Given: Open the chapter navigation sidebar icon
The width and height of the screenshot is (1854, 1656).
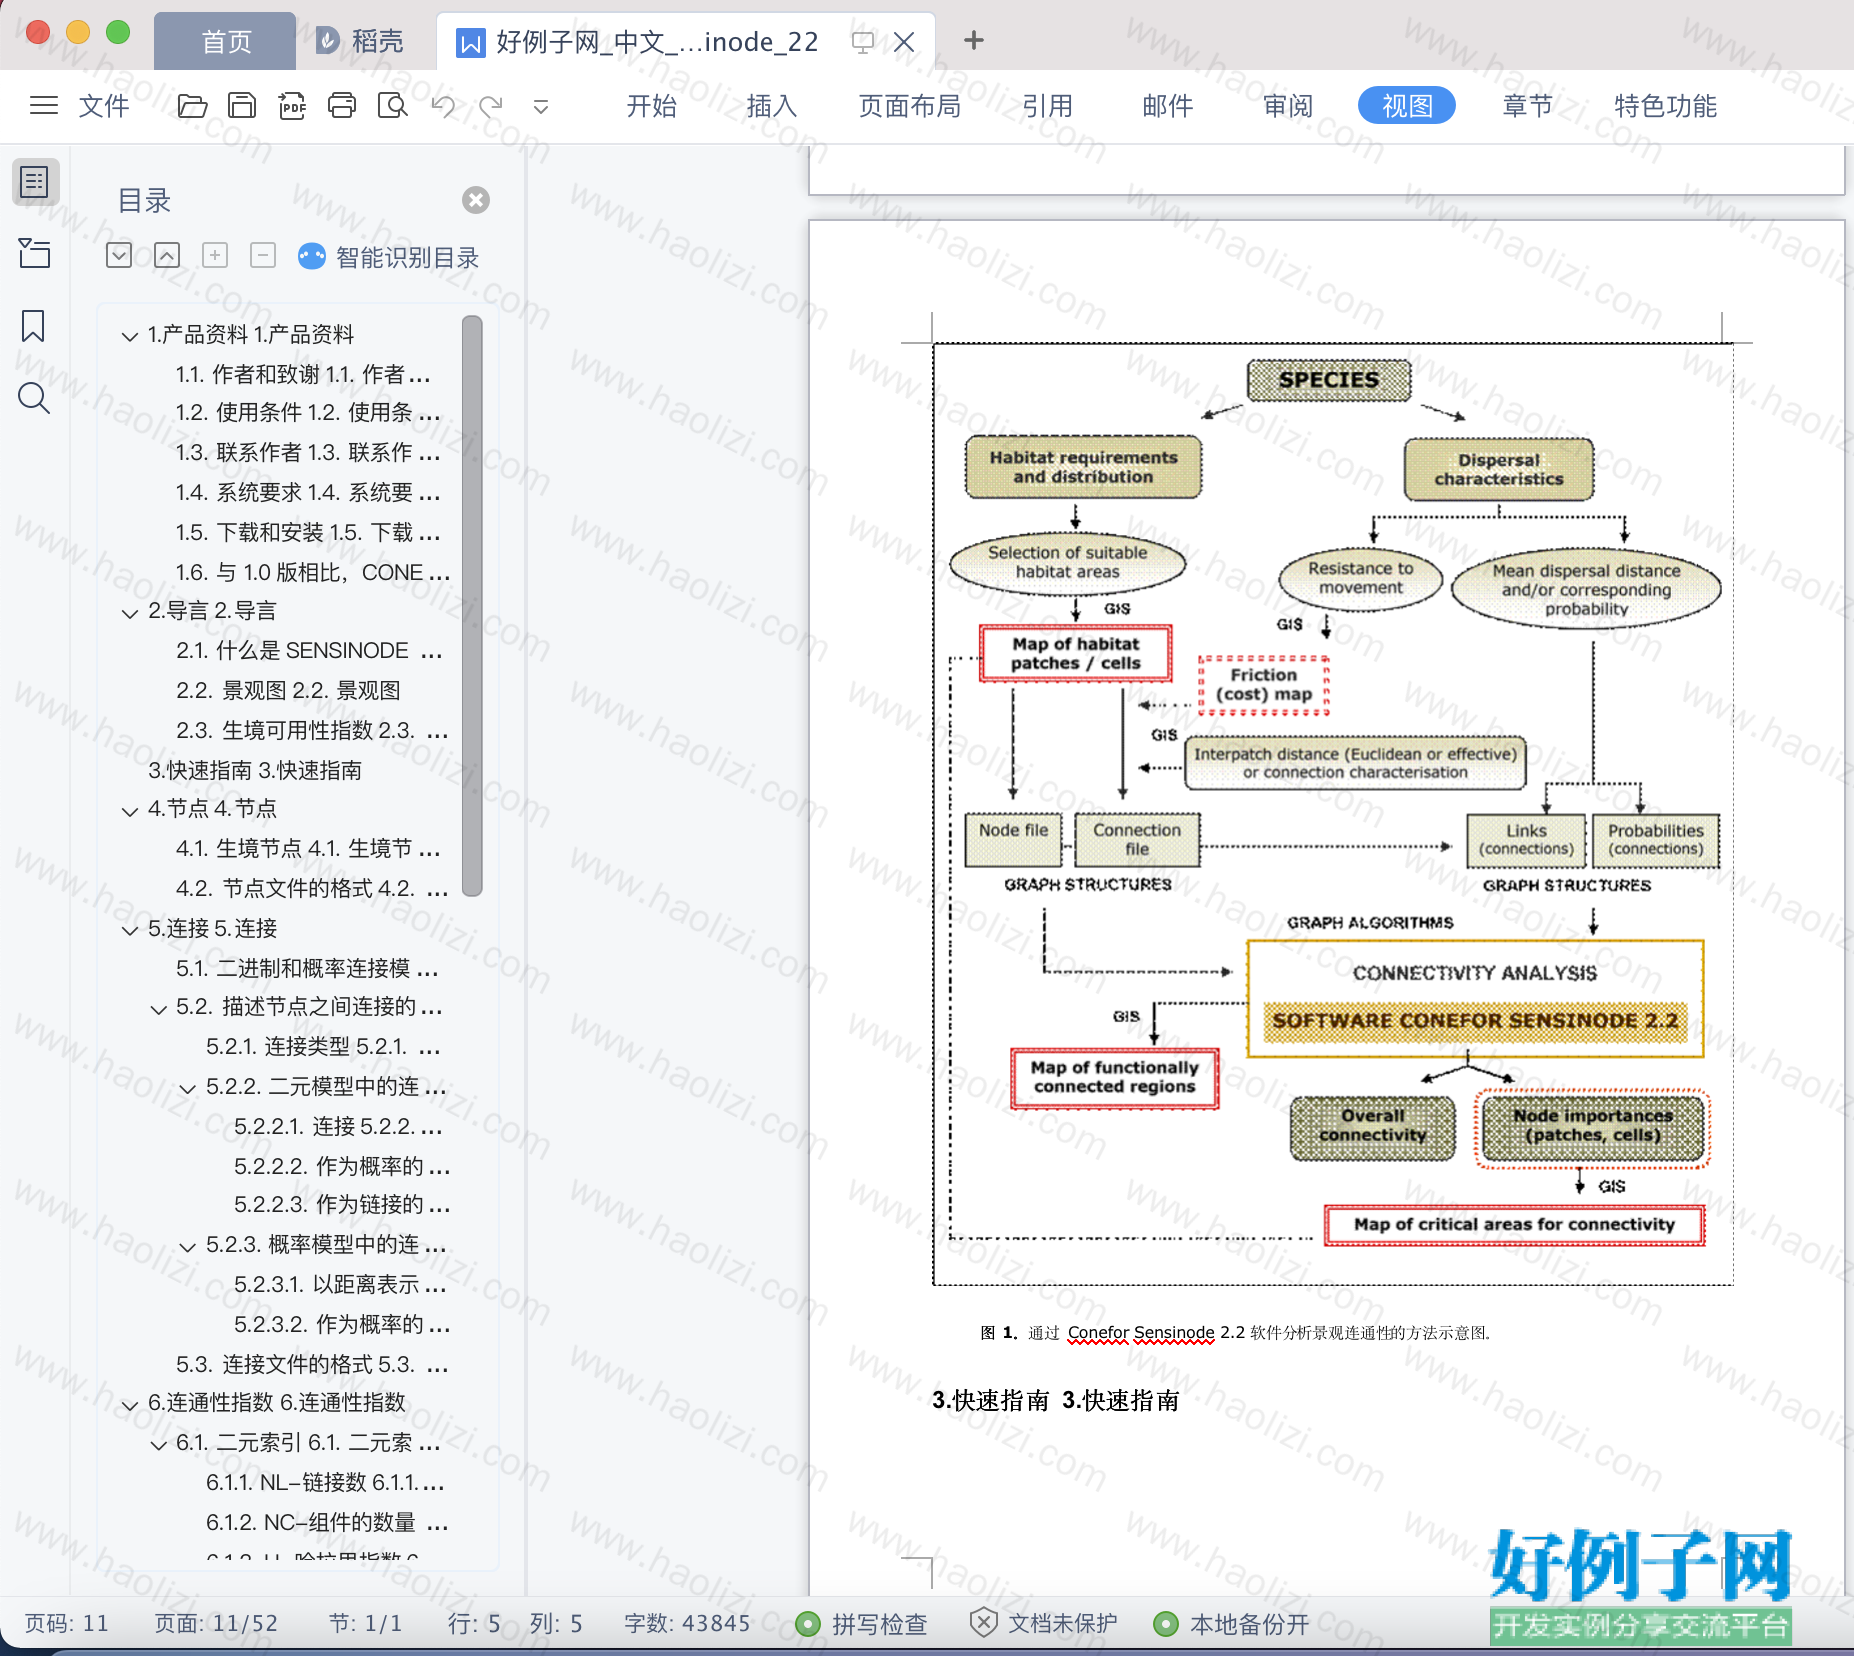Looking at the screenshot, I should pyautogui.click(x=34, y=253).
